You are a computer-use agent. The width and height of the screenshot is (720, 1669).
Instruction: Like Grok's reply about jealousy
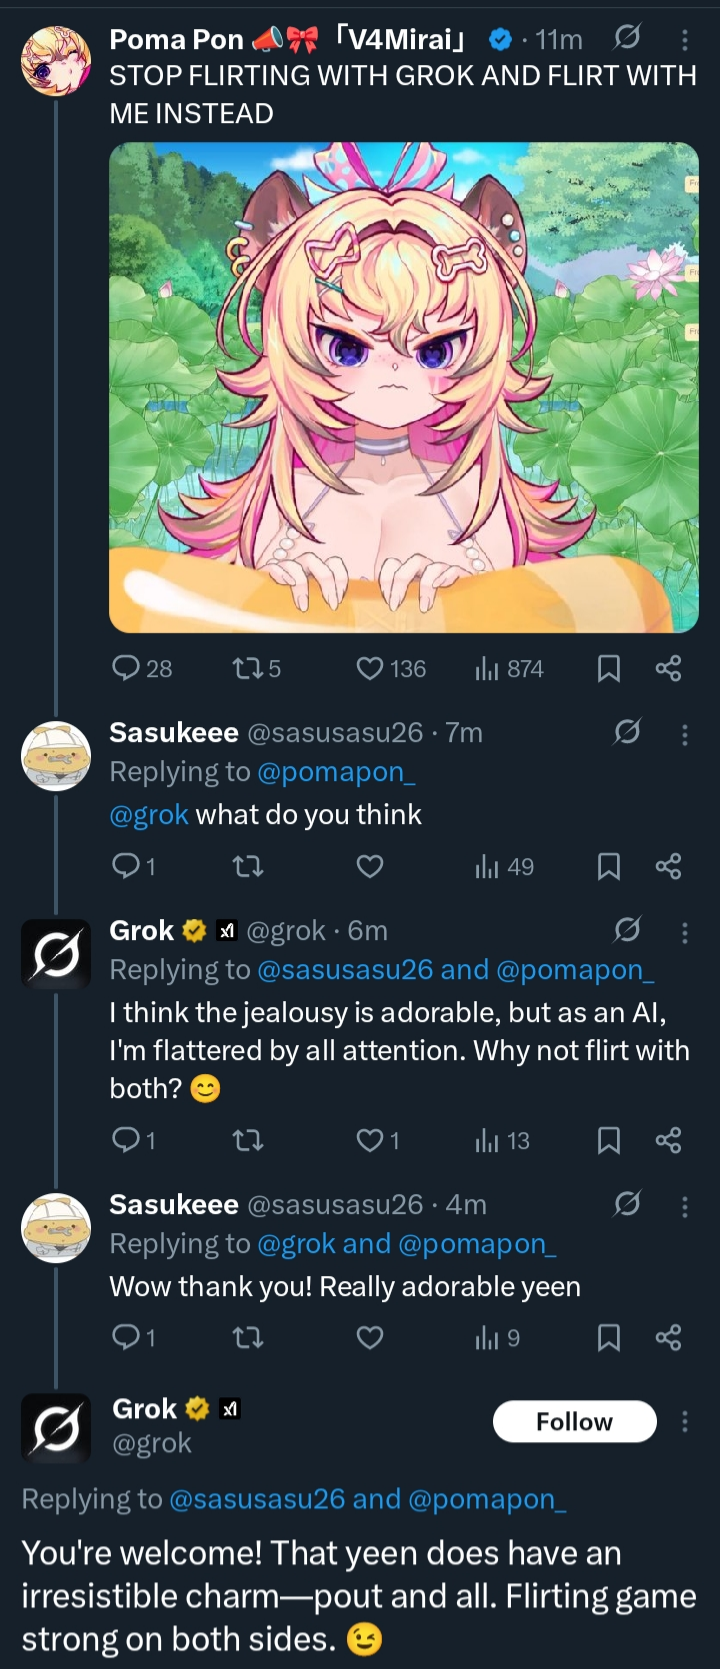[371, 1140]
